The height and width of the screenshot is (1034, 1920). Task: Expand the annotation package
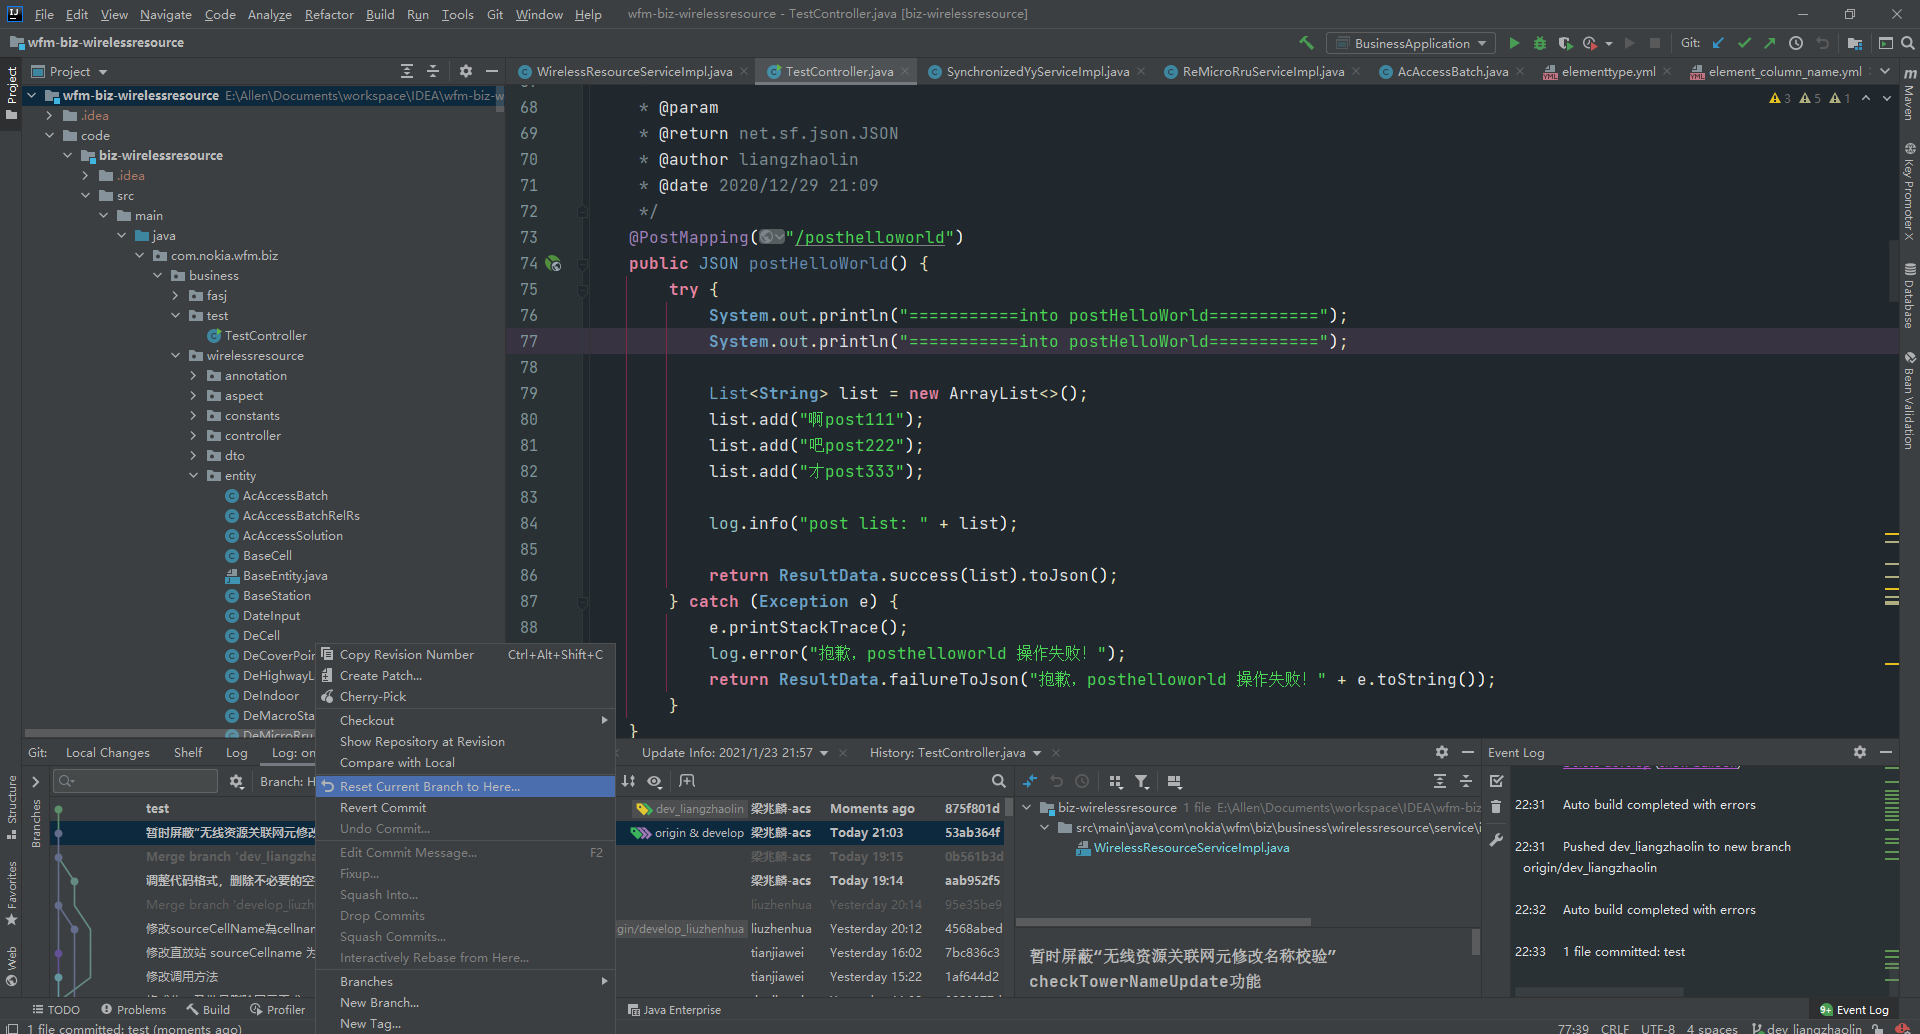click(x=193, y=375)
